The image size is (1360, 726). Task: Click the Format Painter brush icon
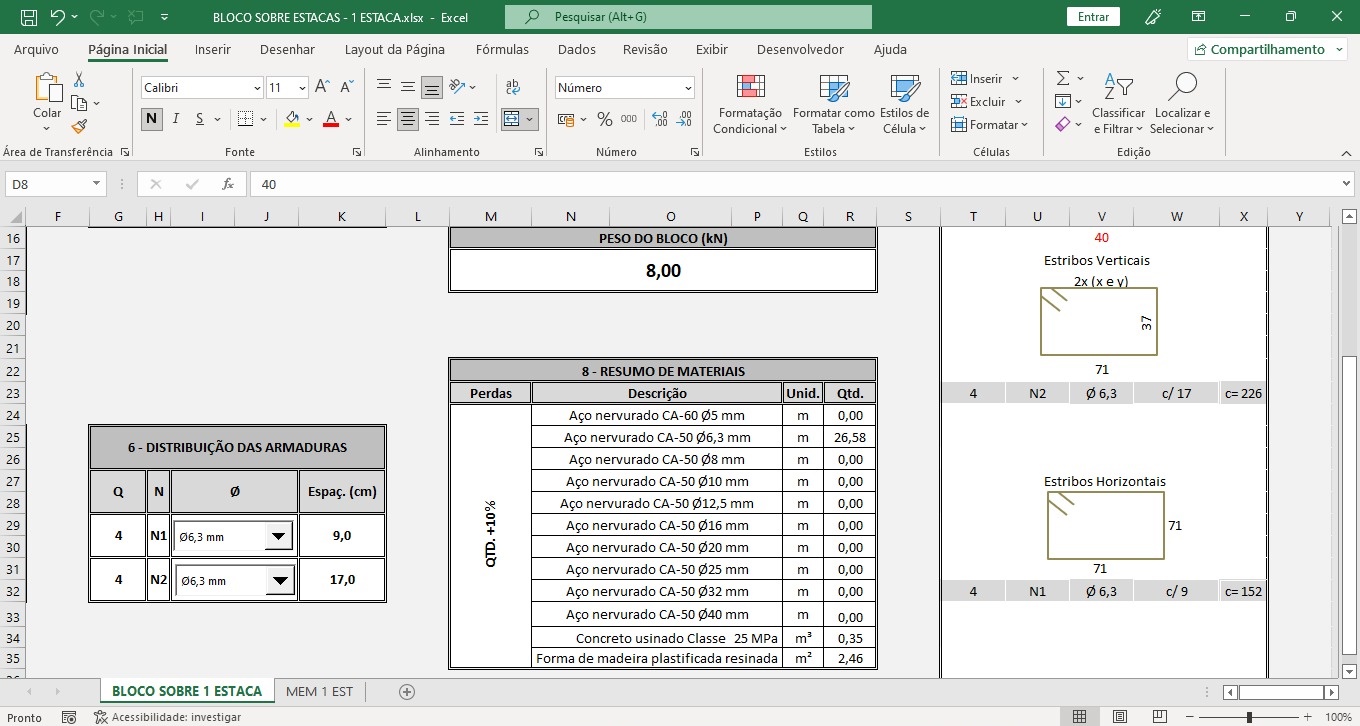(79, 126)
